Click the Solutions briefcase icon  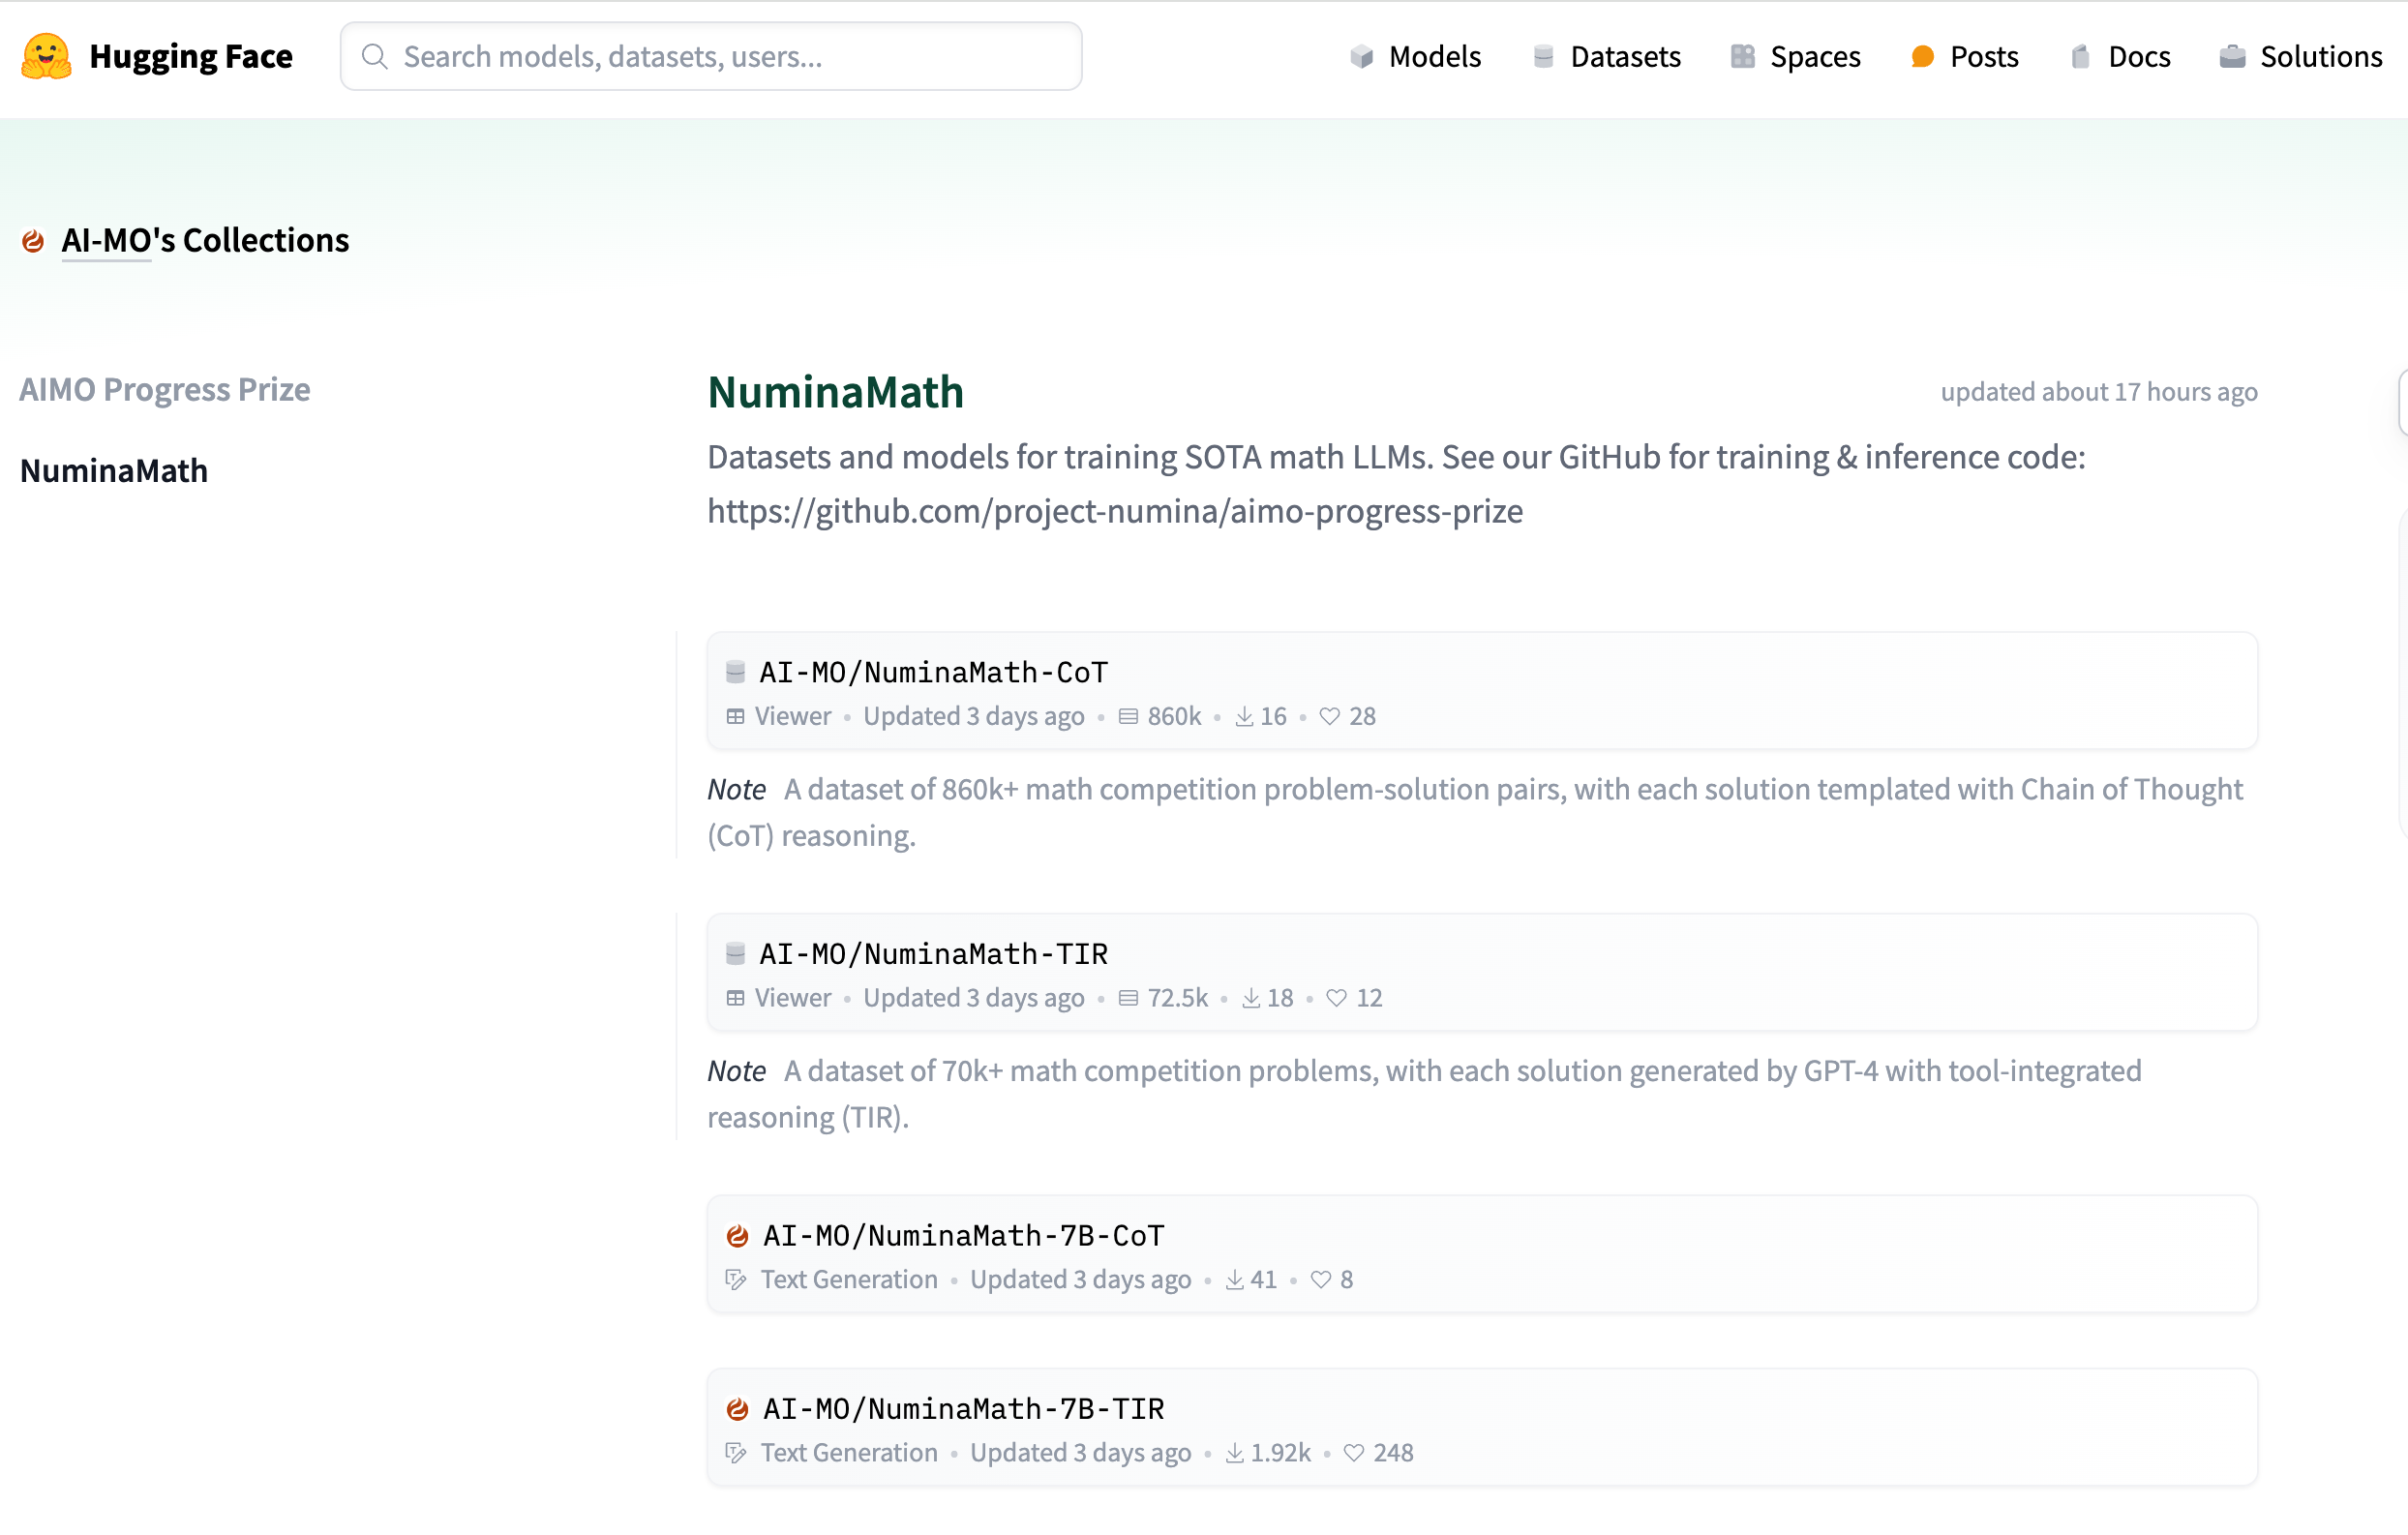pos(2232,56)
